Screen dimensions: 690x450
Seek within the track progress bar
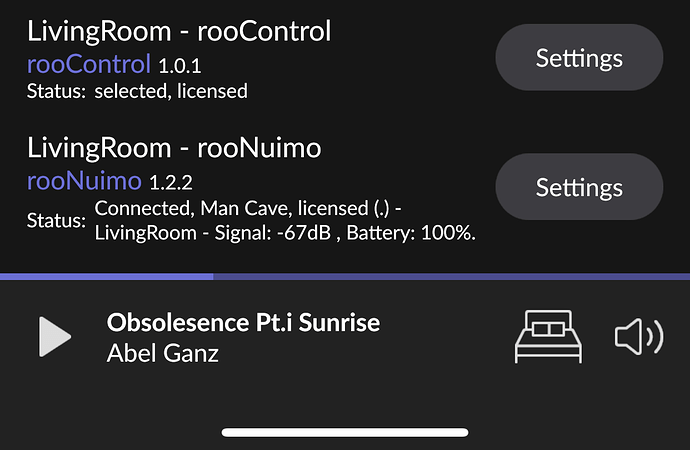pyautogui.click(x=345, y=277)
